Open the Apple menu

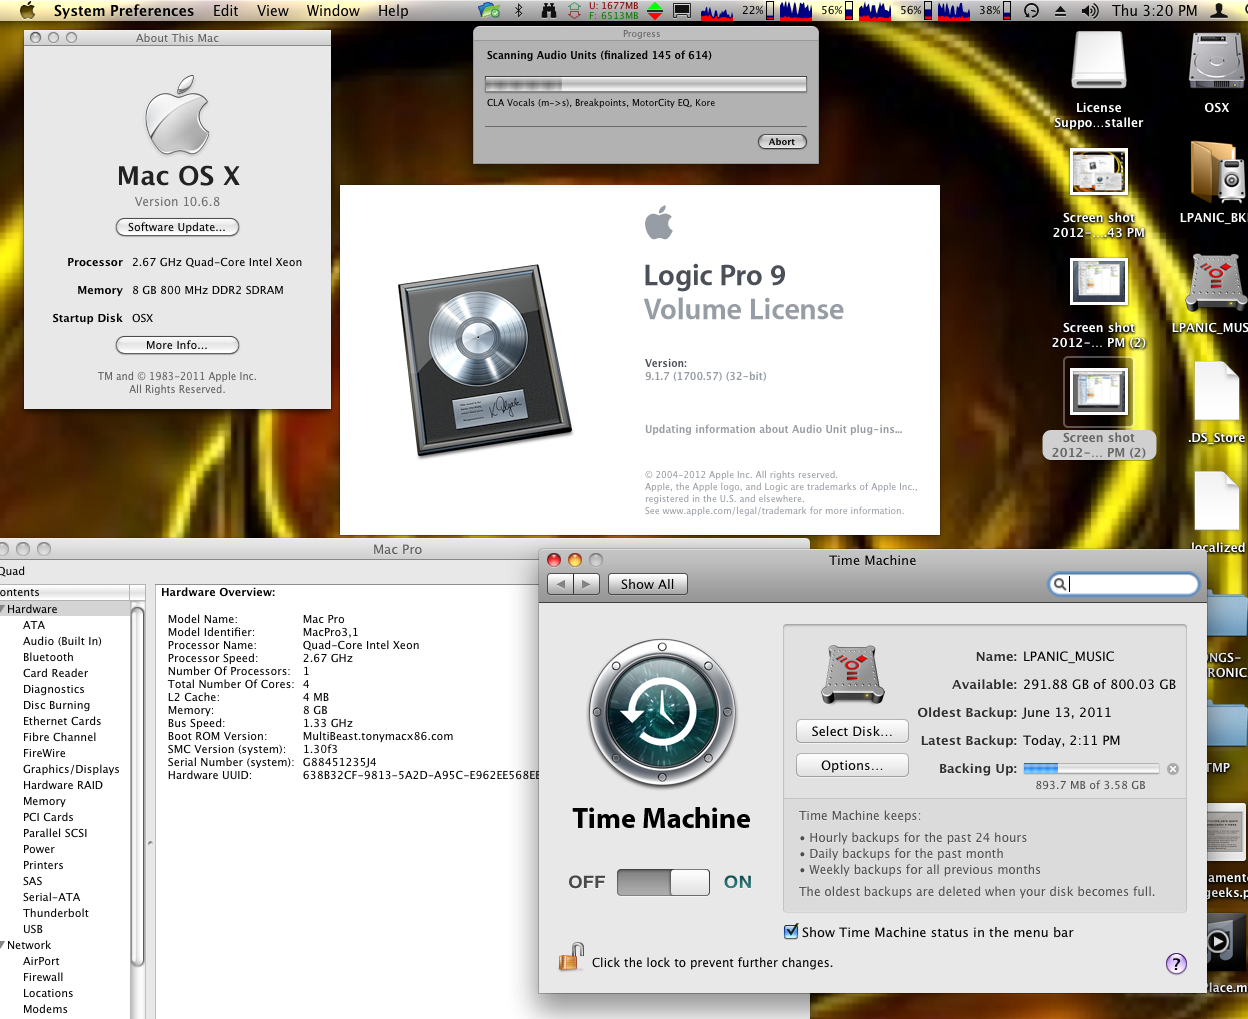[27, 10]
